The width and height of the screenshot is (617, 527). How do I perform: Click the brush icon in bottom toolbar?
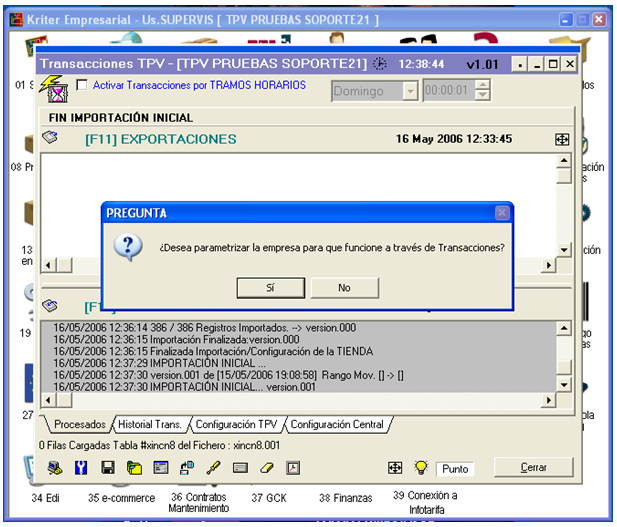click(213, 468)
